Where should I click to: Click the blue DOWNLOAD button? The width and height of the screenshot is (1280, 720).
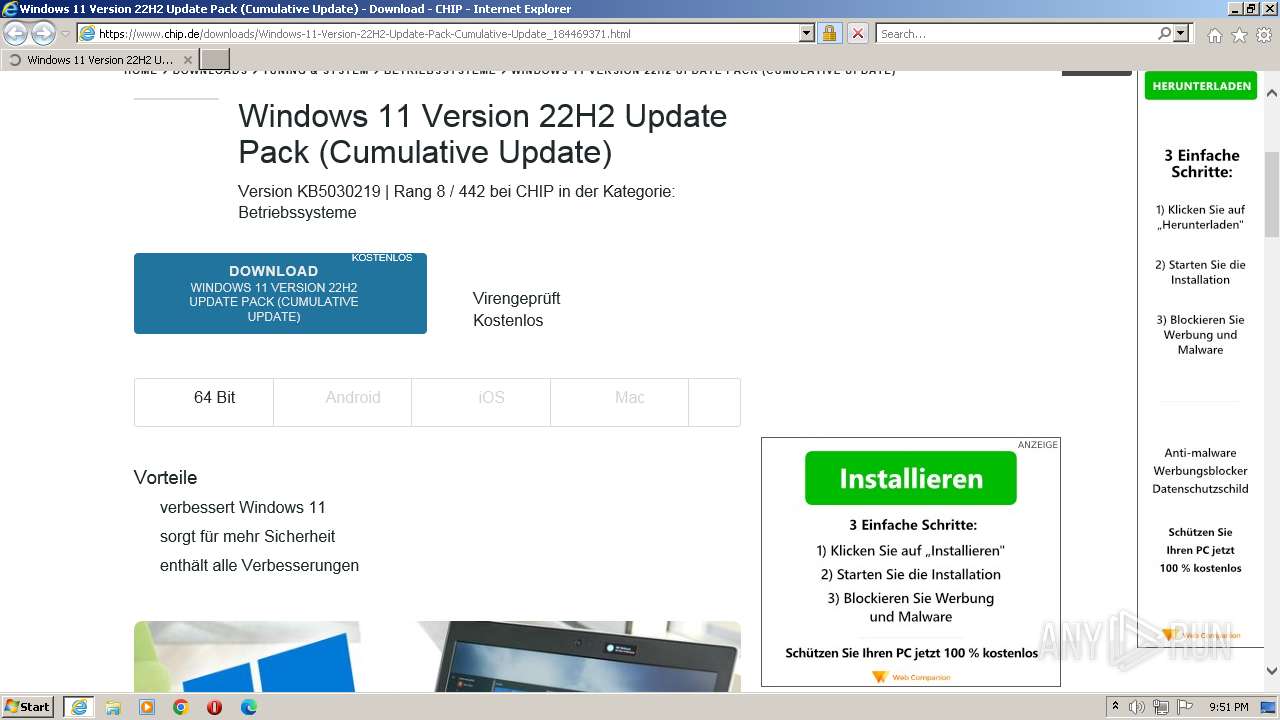click(280, 293)
